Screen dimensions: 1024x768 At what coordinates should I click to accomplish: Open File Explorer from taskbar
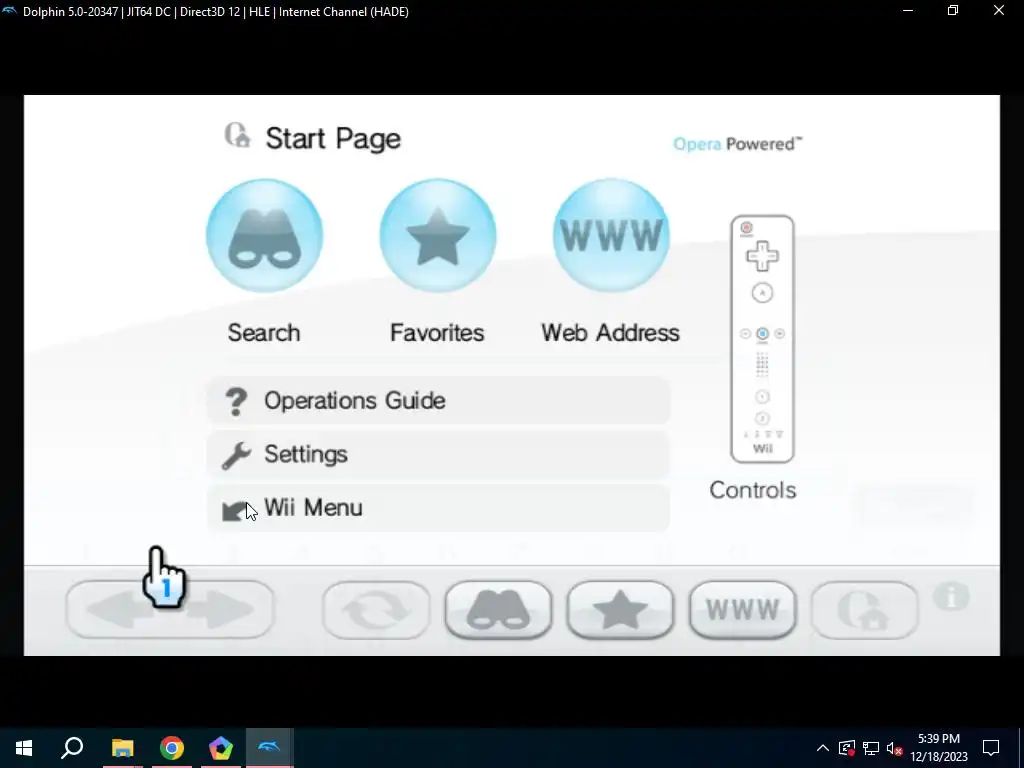122,748
